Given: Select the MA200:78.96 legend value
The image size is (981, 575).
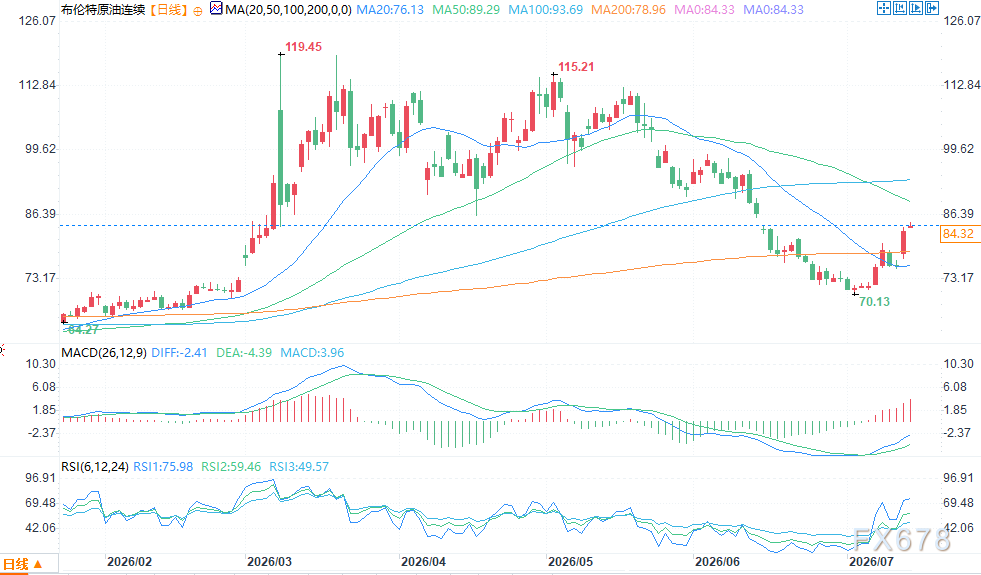Looking at the screenshot, I should [x=628, y=9].
